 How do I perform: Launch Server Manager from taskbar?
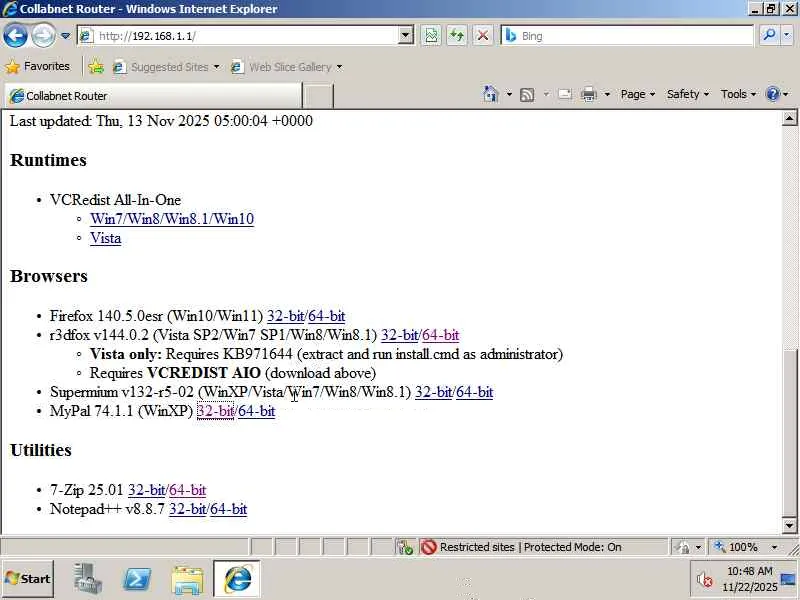87,579
